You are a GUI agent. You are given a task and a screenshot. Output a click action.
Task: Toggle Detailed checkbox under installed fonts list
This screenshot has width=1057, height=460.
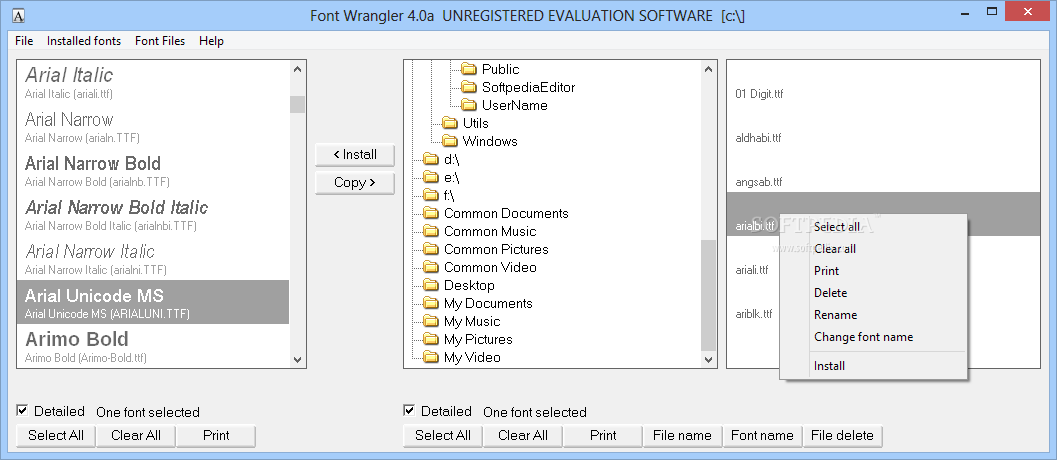coord(22,410)
